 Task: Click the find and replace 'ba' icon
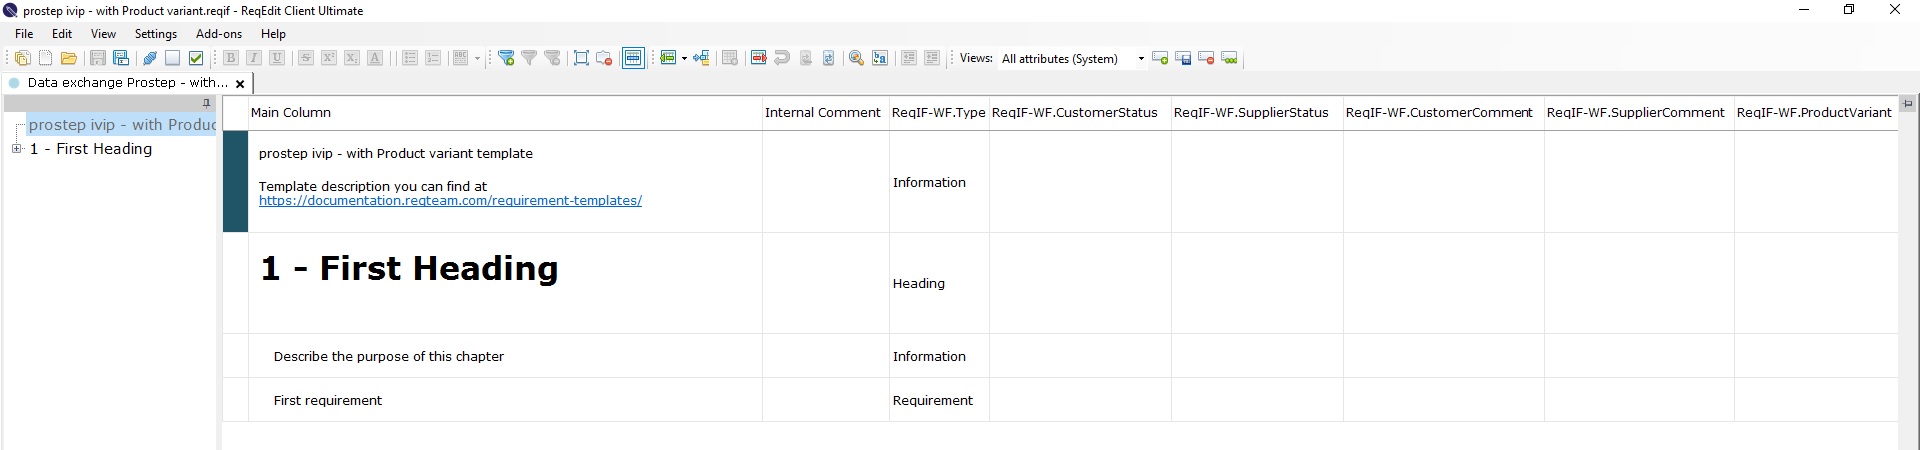point(880,58)
